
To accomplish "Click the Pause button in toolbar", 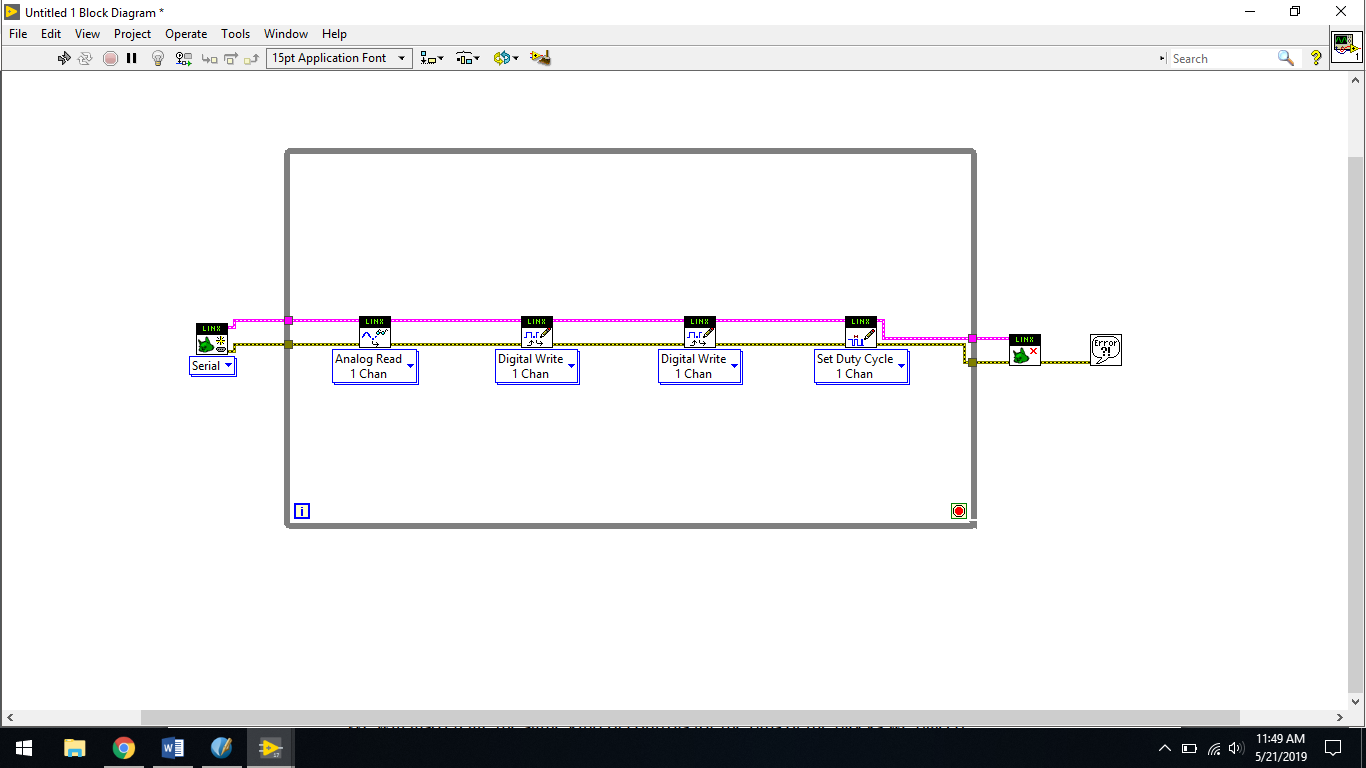I will pos(132,58).
